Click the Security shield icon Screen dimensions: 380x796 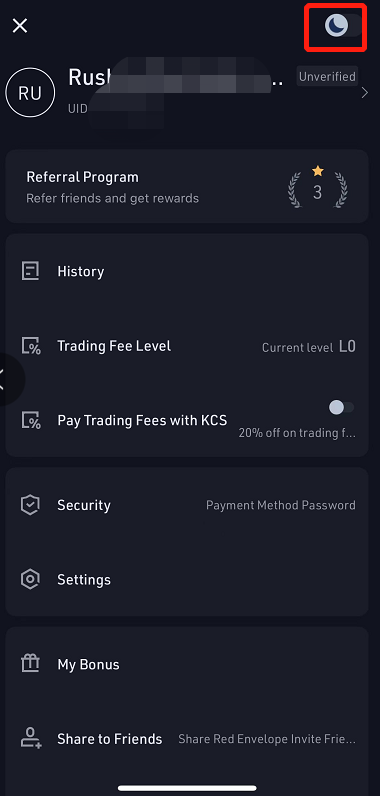pos(30,505)
